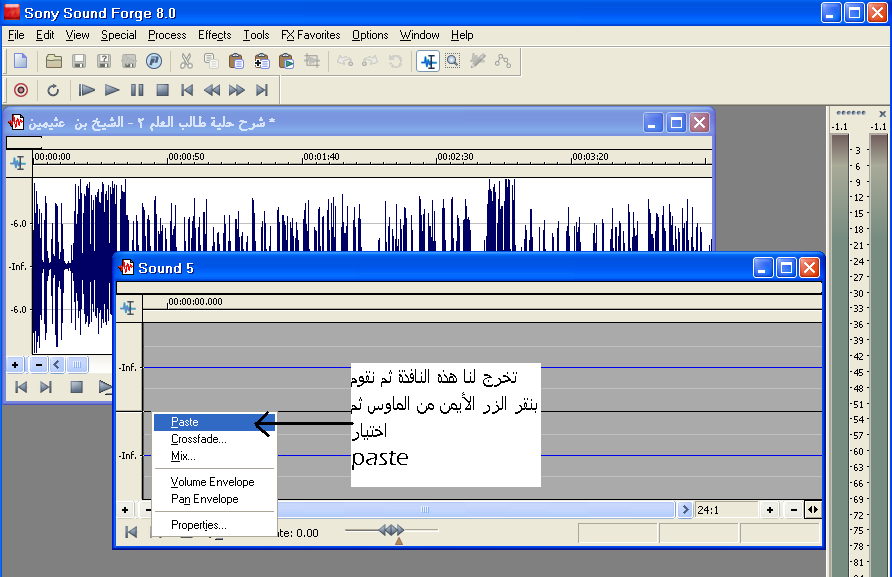Open the File menu
Viewport: 892px width, 577px height.
pyautogui.click(x=16, y=35)
